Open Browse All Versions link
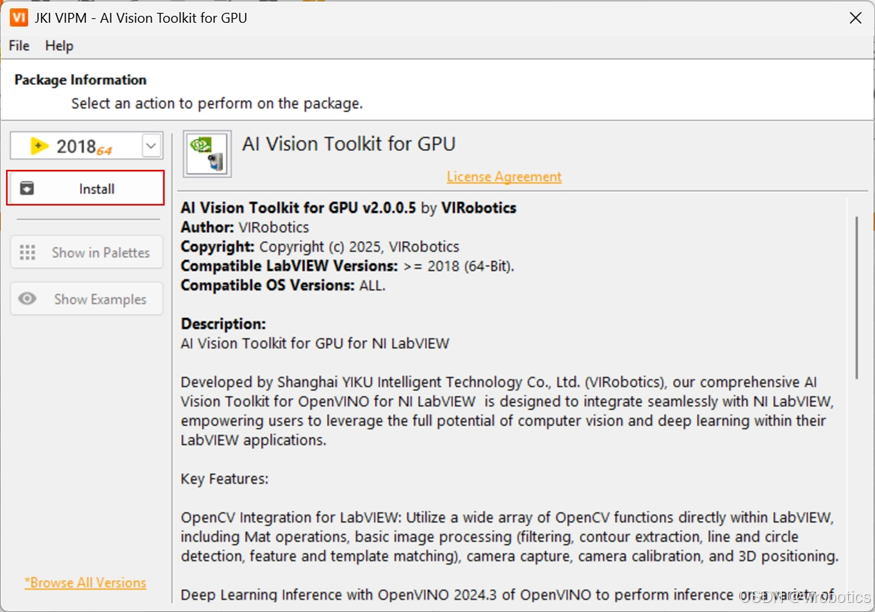The height and width of the screenshot is (612, 875). coord(85,582)
